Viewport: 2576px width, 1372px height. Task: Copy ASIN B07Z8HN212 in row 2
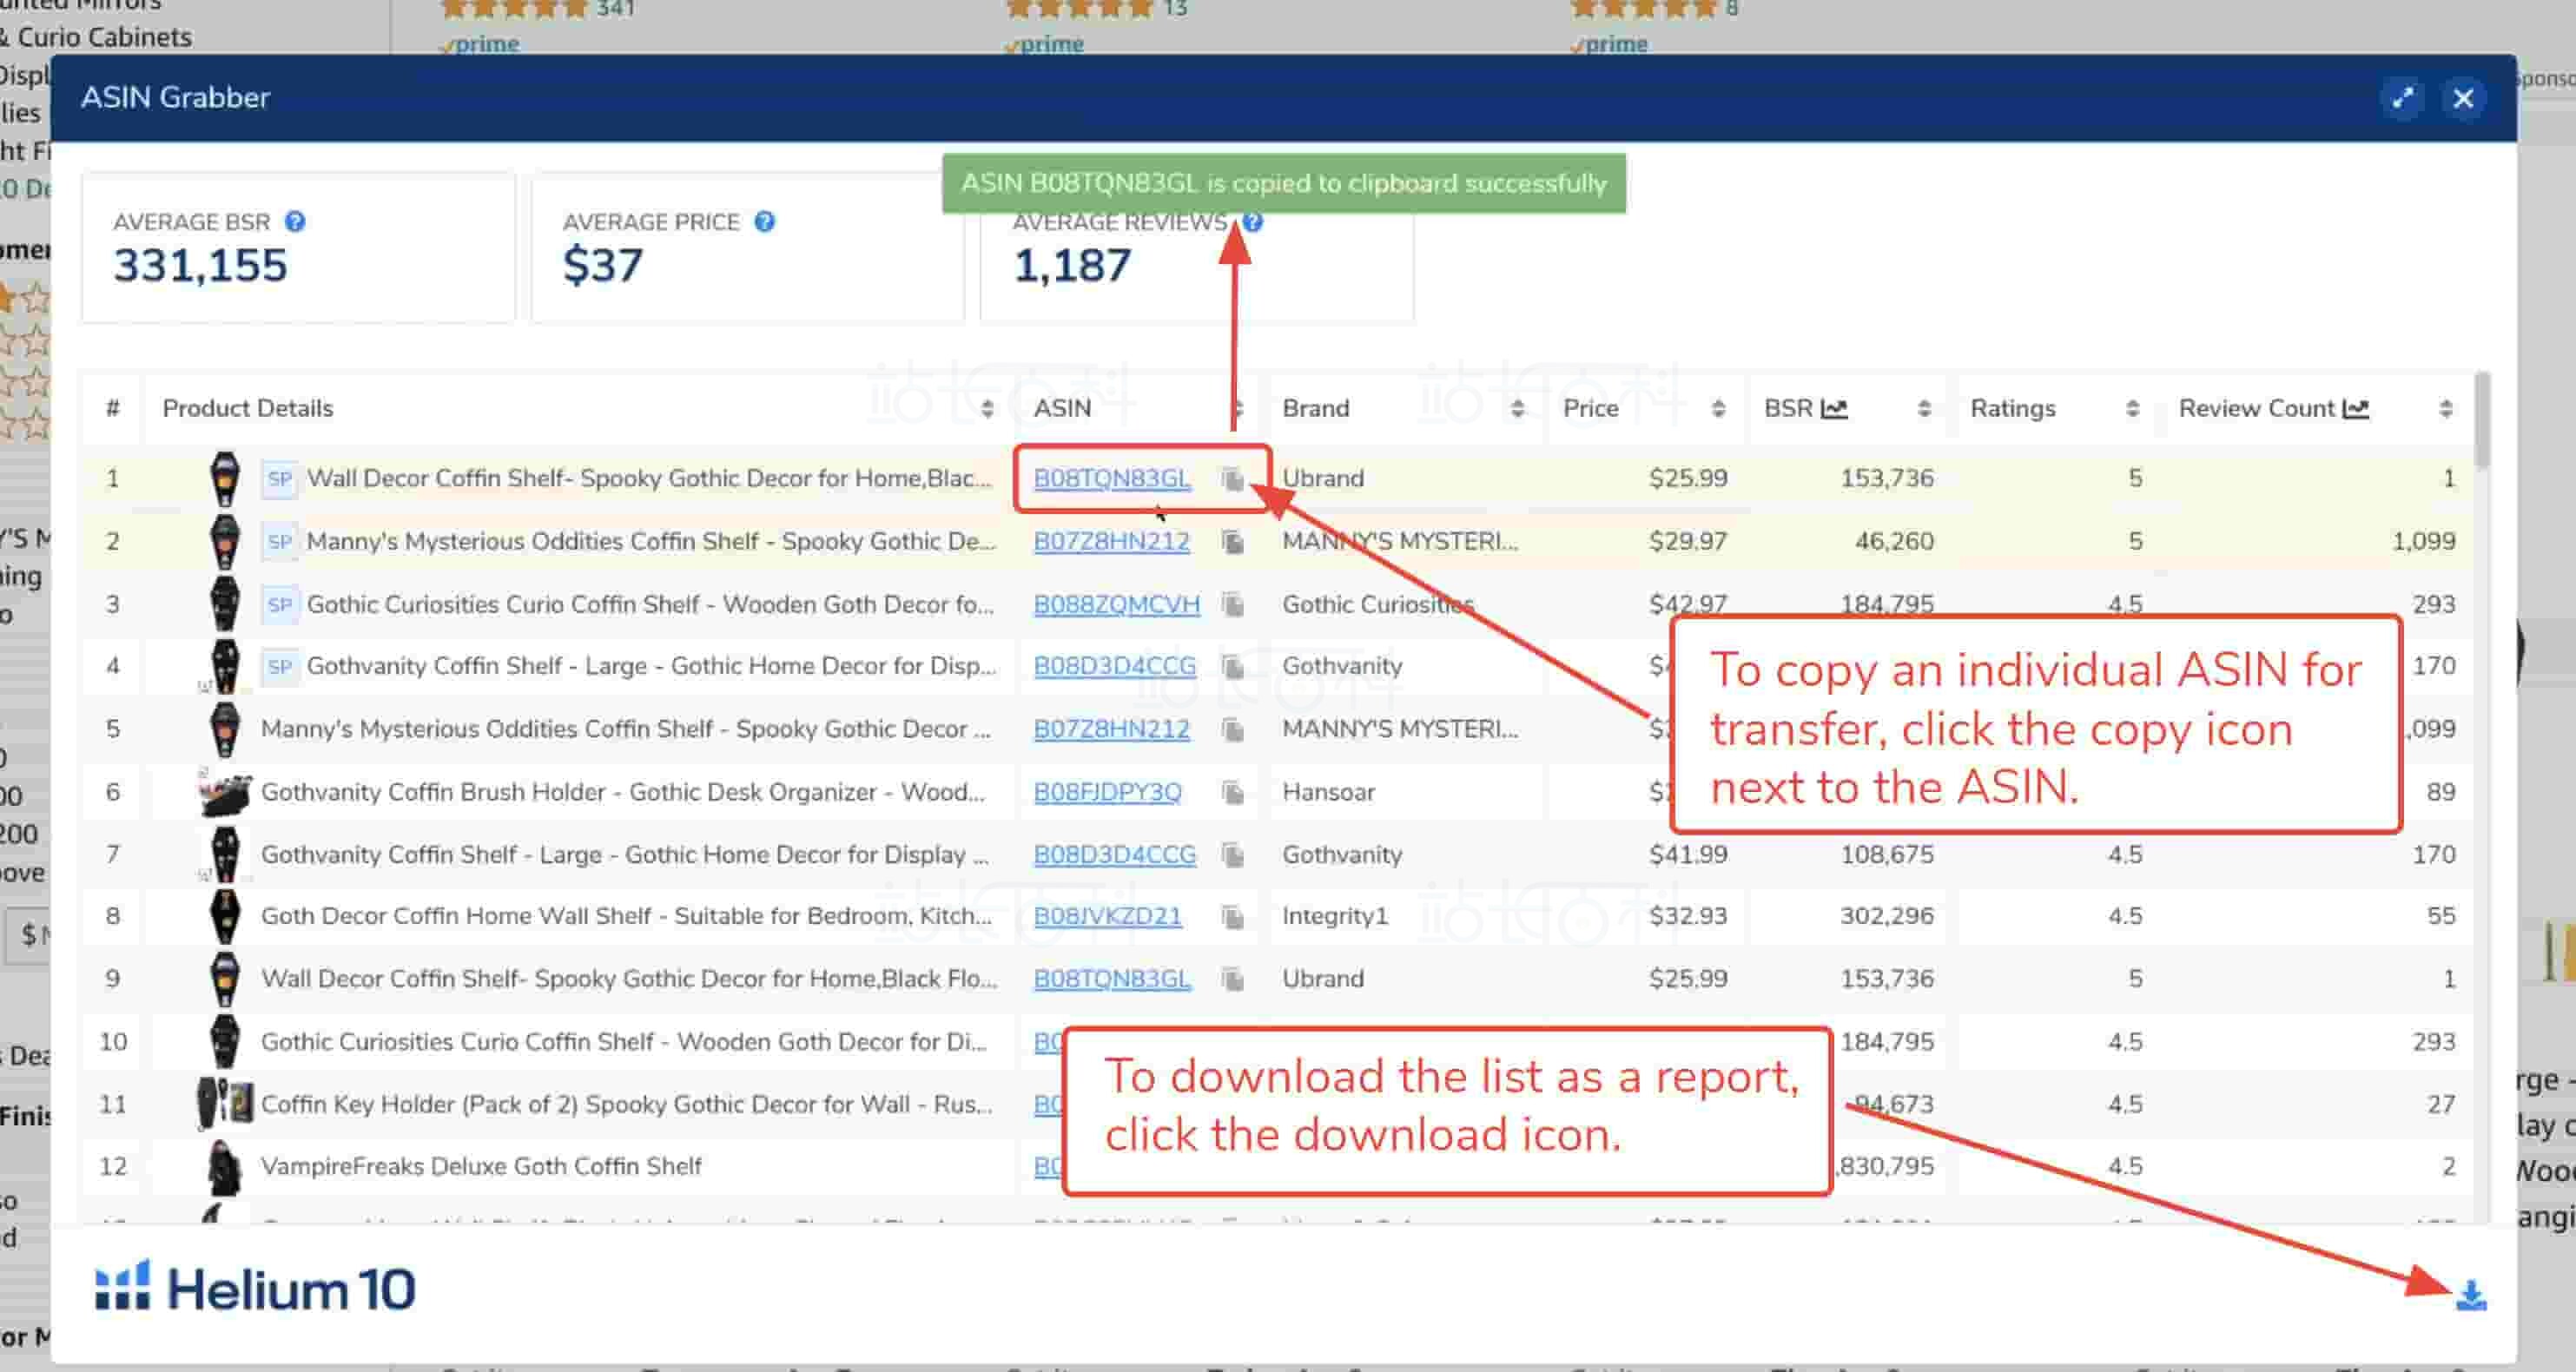1233,542
